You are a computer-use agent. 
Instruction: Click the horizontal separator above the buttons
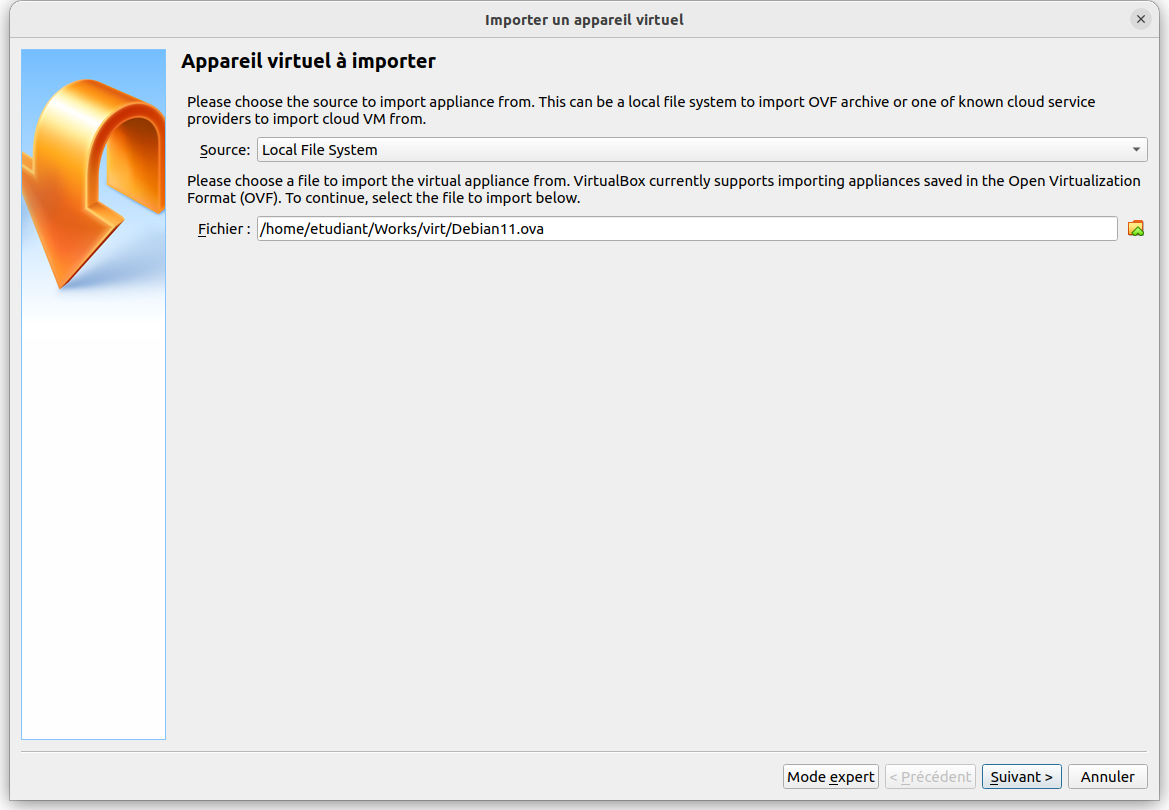pos(584,751)
